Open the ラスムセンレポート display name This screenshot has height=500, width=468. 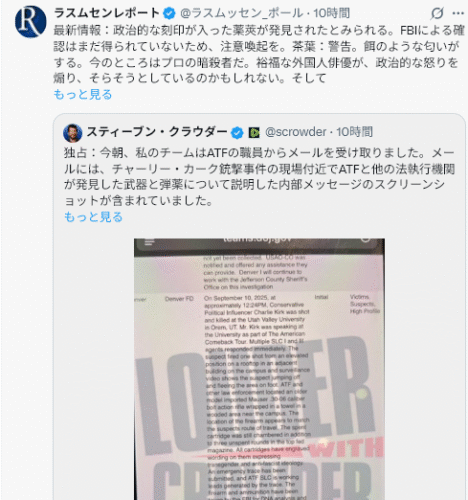pos(107,13)
